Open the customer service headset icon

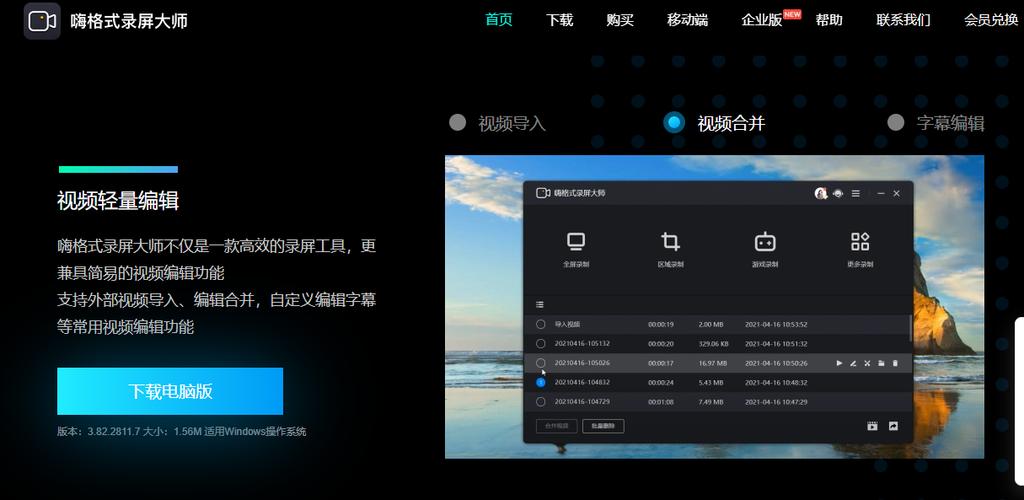click(x=838, y=194)
